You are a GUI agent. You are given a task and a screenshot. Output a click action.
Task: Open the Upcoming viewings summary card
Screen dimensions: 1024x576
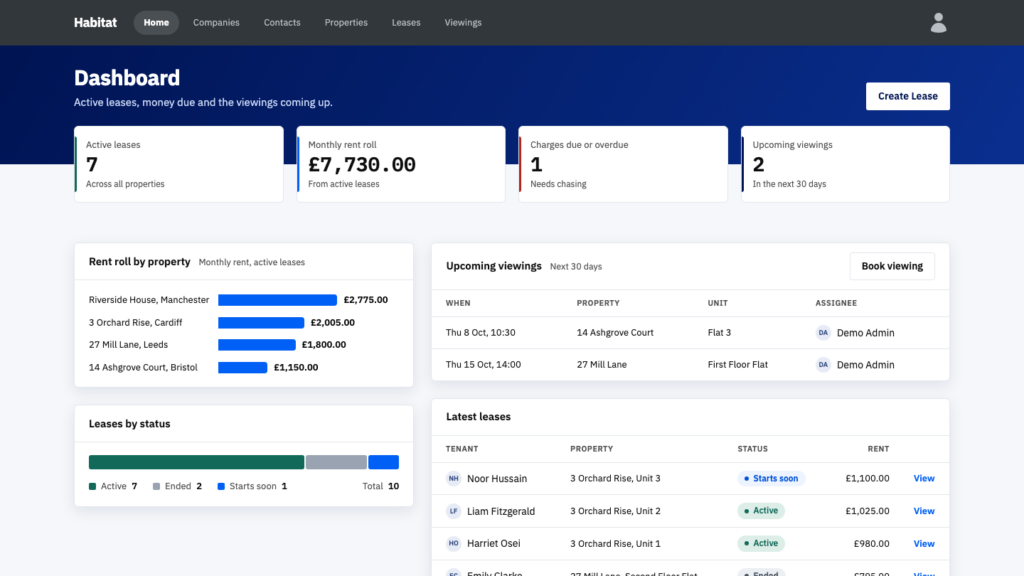[846, 164]
